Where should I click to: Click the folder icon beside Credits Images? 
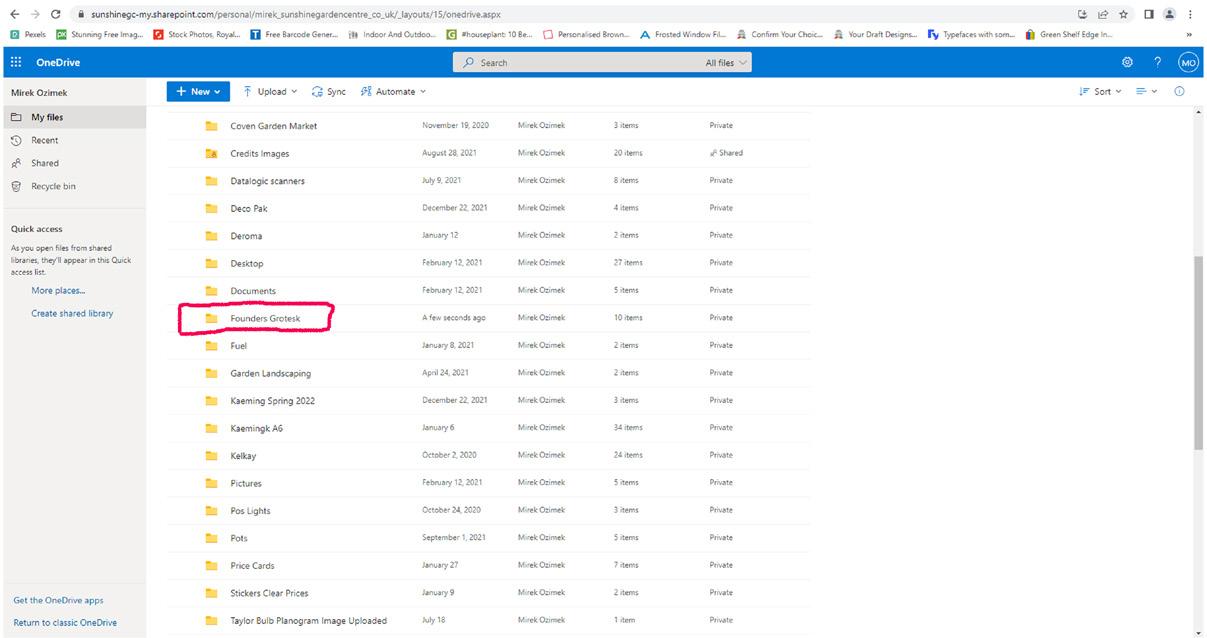coord(211,153)
